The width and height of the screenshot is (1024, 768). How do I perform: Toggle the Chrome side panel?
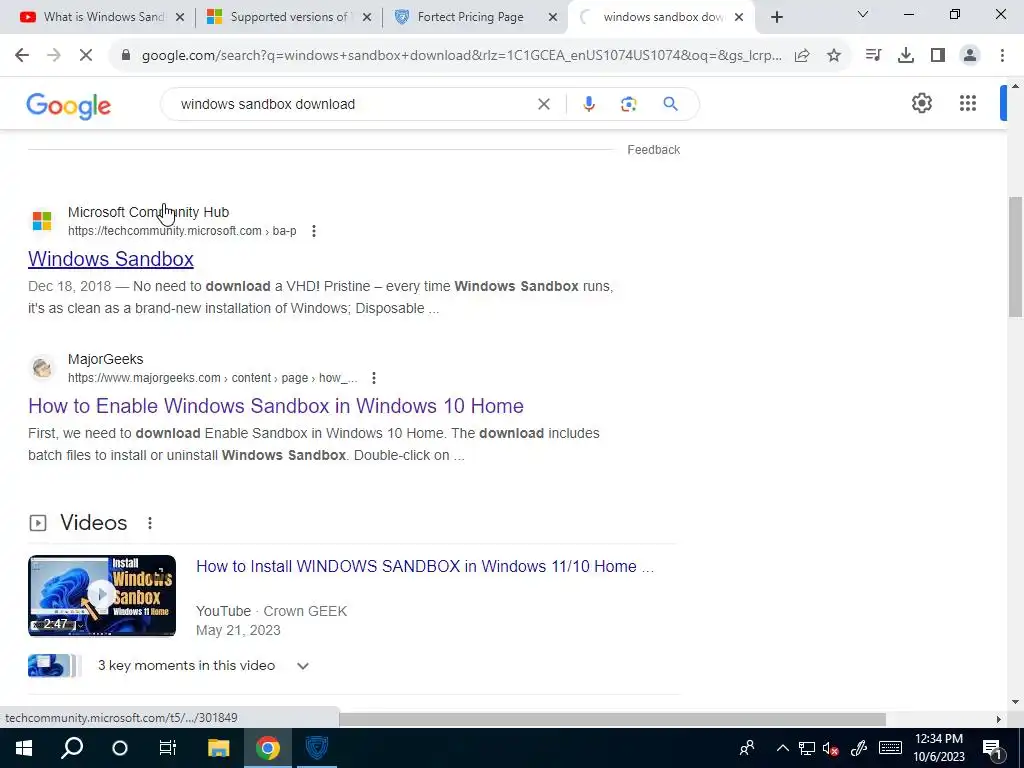coord(938,56)
